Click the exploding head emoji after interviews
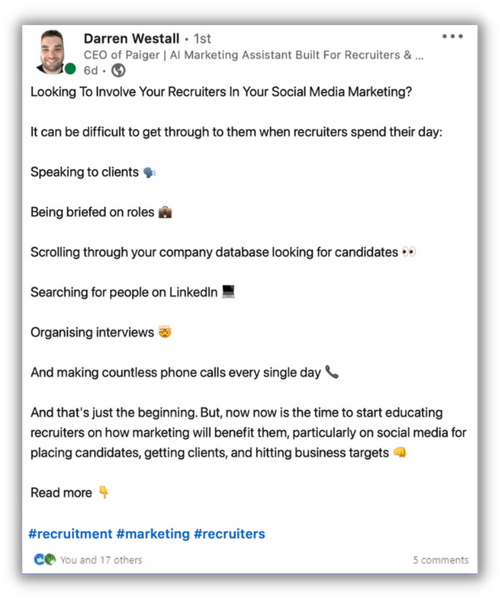The height and width of the screenshot is (600, 500). click(165, 332)
